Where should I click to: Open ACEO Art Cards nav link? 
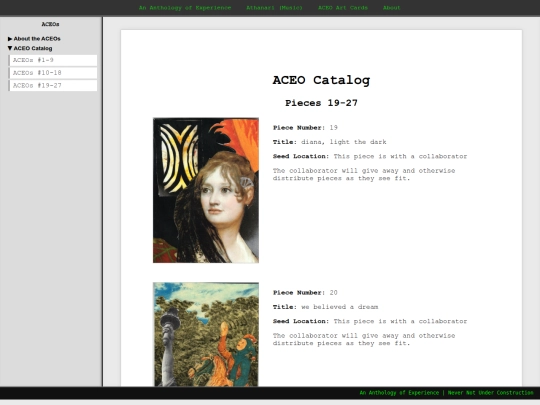[343, 8]
